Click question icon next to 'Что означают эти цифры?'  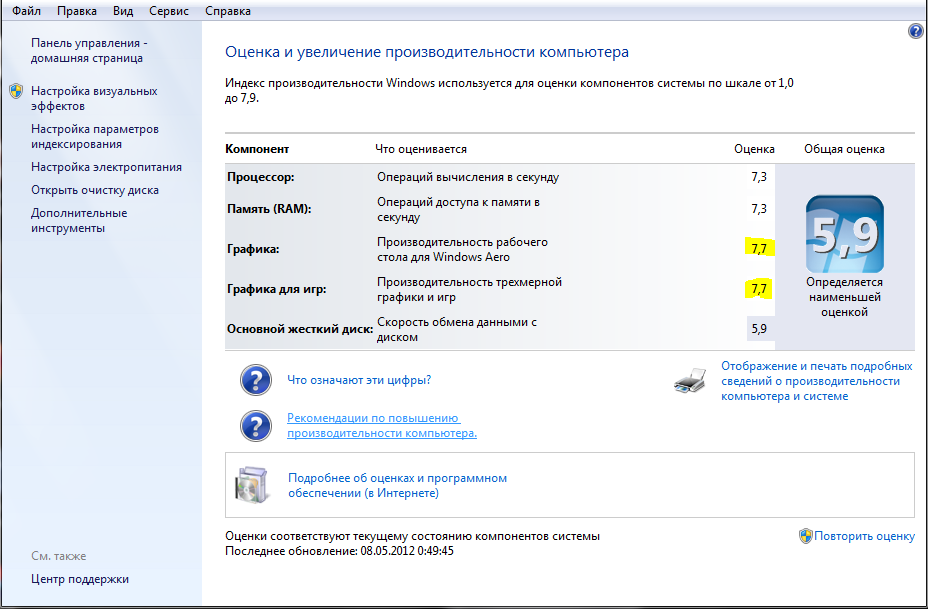[x=256, y=380]
